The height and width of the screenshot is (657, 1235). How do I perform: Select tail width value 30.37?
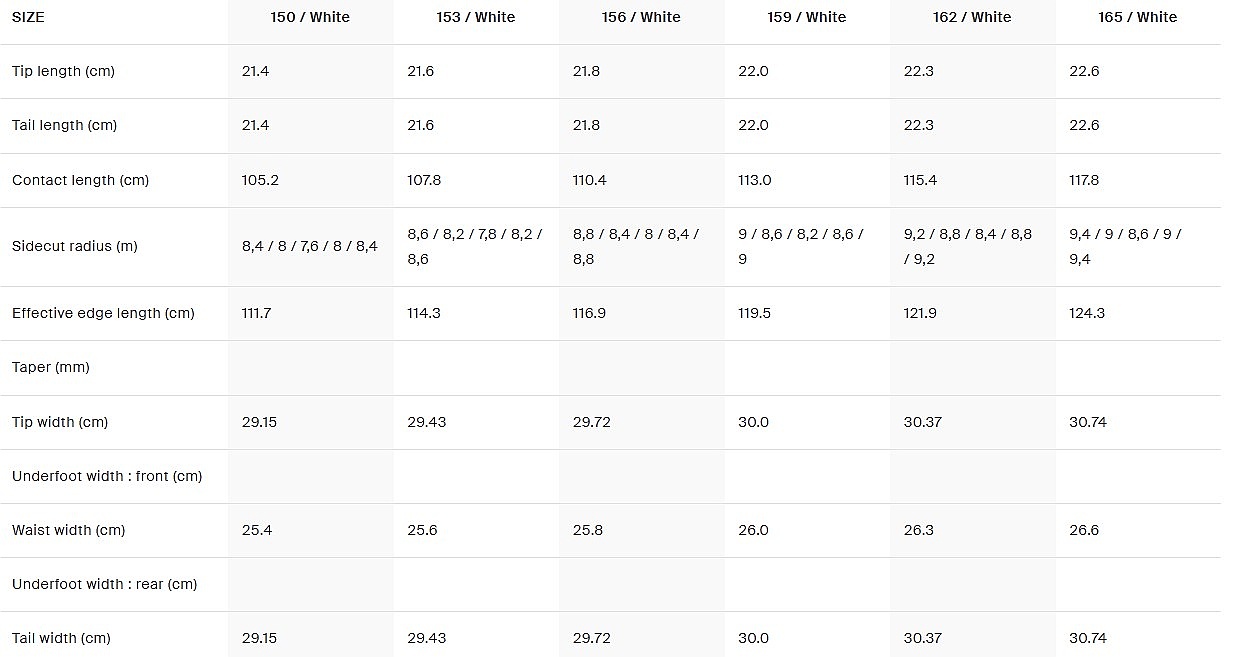pos(922,638)
